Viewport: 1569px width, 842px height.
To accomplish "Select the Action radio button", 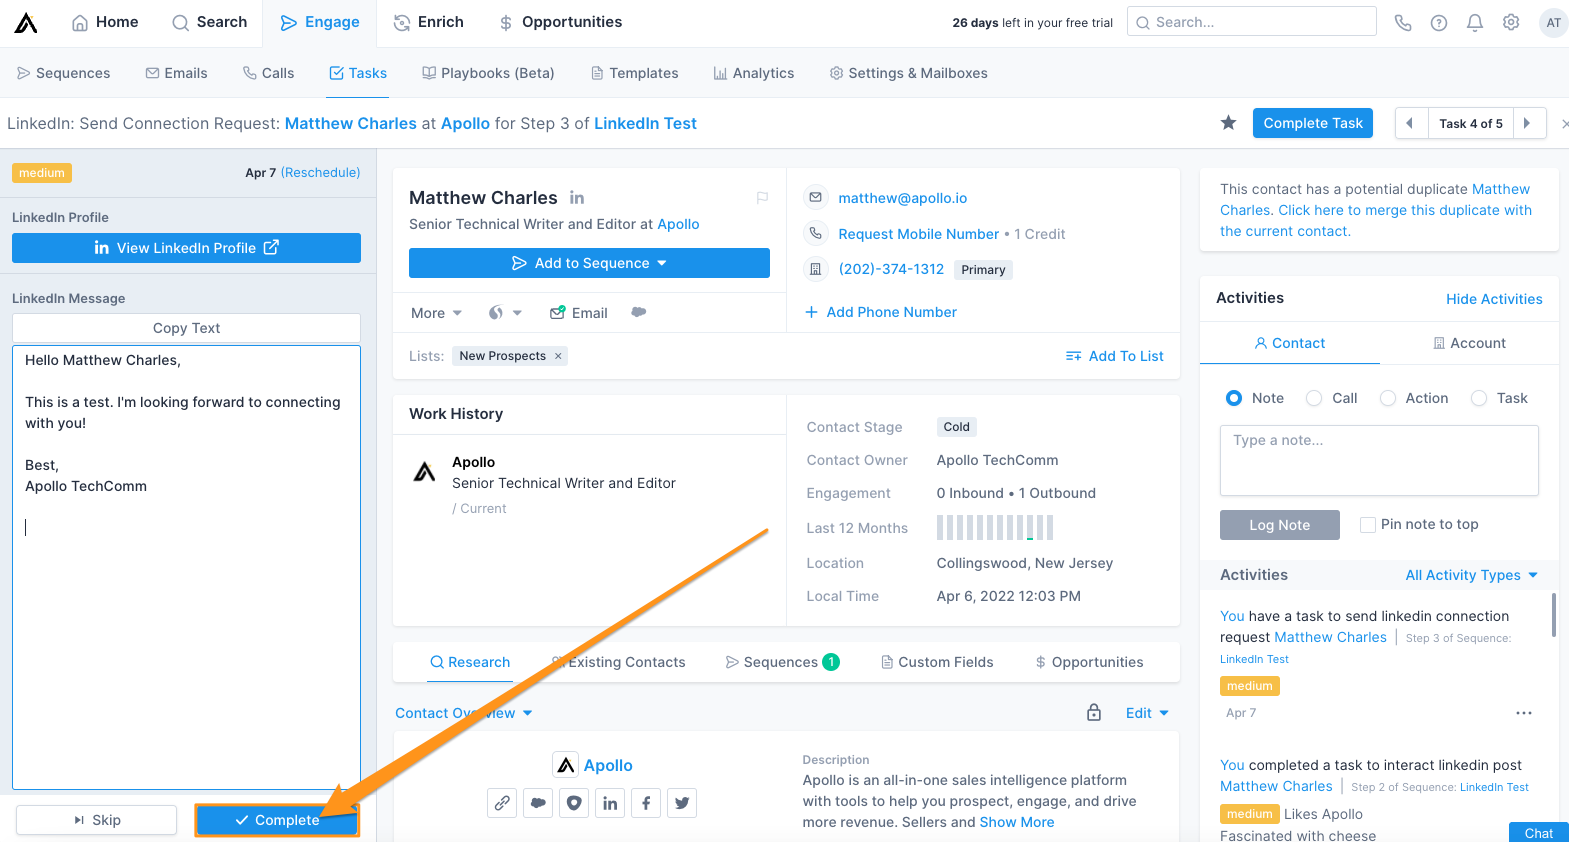I will [x=1388, y=398].
